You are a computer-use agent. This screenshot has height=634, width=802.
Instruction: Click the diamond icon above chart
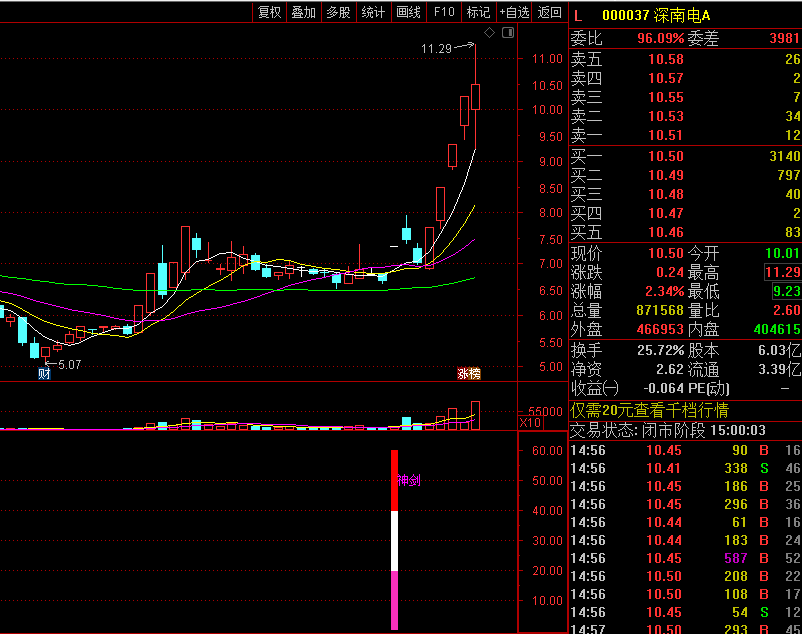coord(489,33)
